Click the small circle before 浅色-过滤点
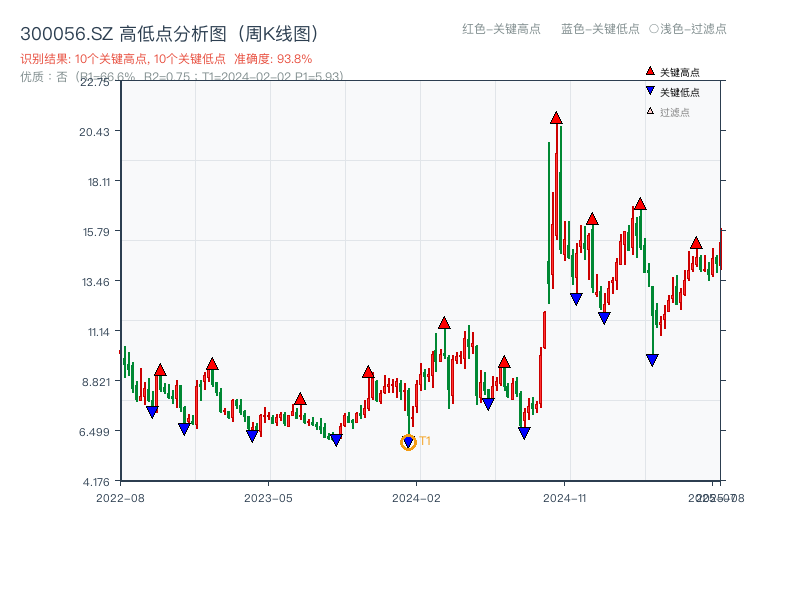 pos(654,29)
